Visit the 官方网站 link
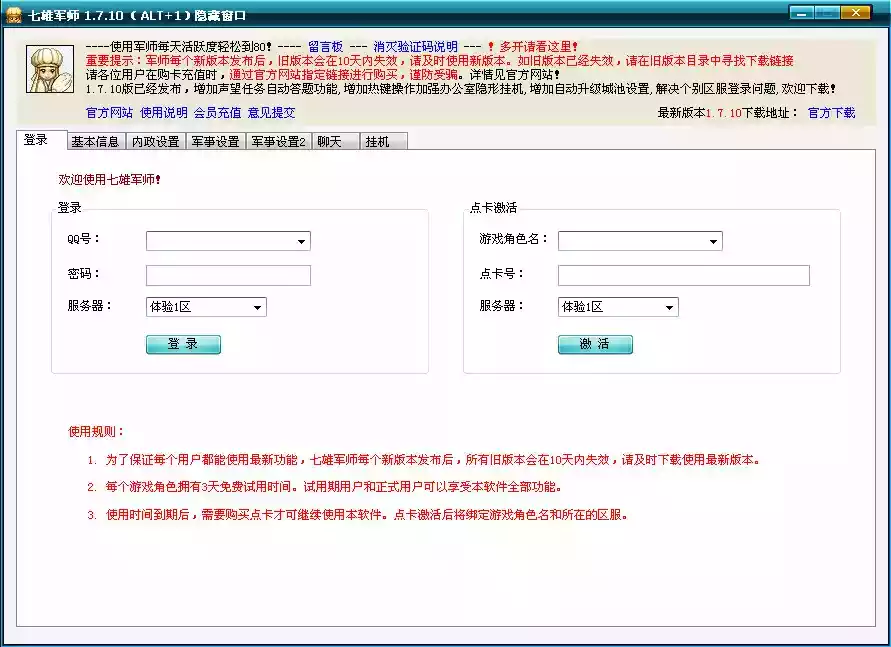This screenshot has width=891, height=647. [111, 111]
